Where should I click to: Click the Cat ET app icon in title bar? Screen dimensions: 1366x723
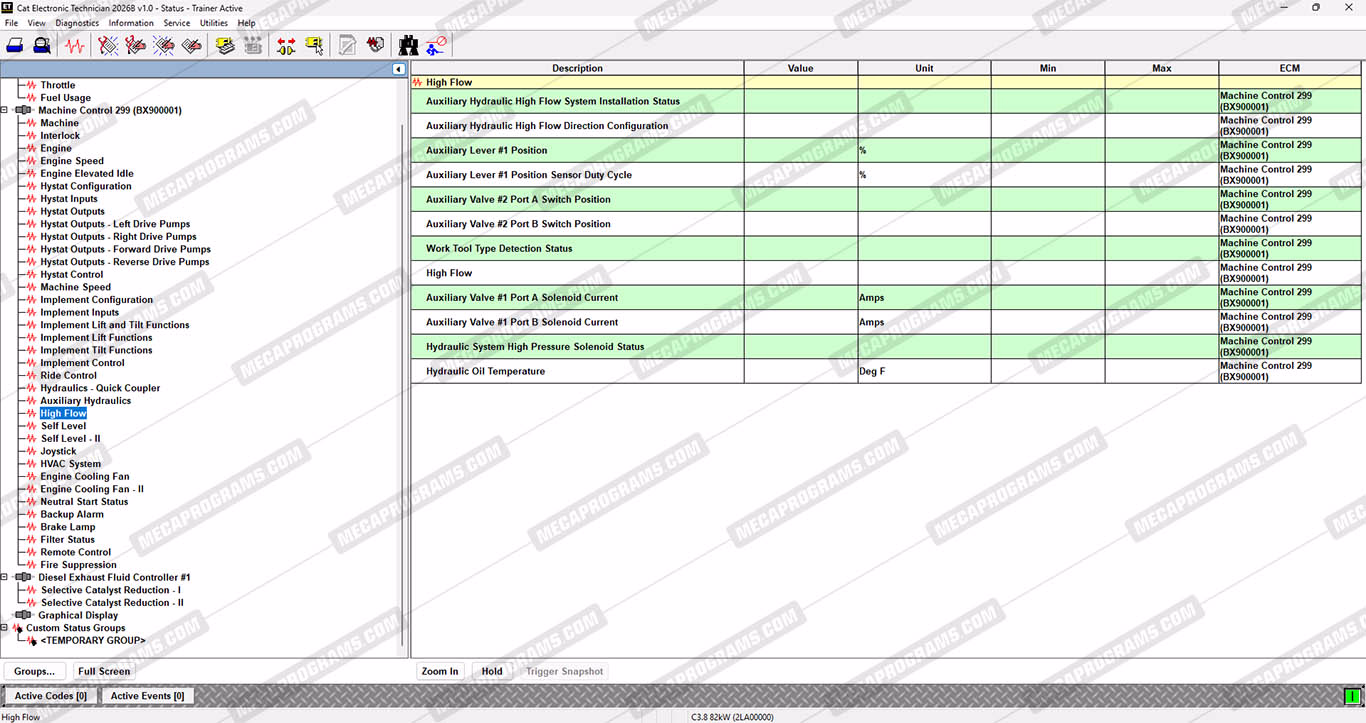(x=8, y=7)
